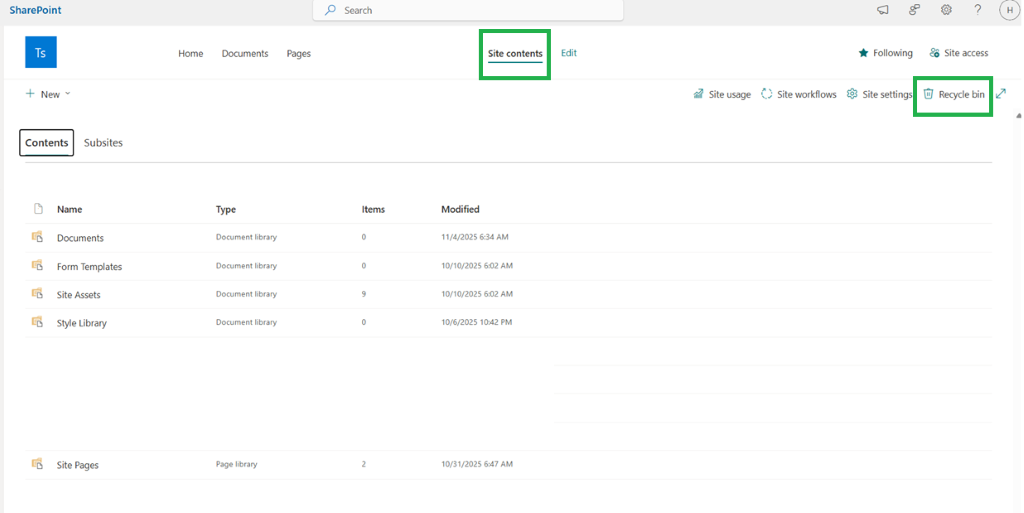Screen dimensions: 1024x513
Task: Click the SharePoint title link
Action: coord(35,10)
